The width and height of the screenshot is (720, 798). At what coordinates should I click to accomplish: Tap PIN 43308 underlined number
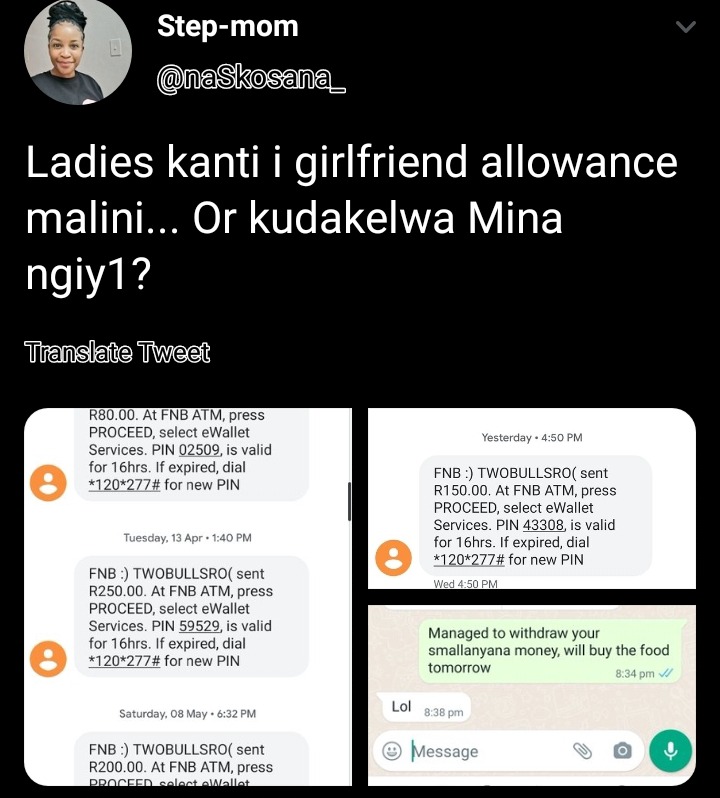tap(543, 525)
